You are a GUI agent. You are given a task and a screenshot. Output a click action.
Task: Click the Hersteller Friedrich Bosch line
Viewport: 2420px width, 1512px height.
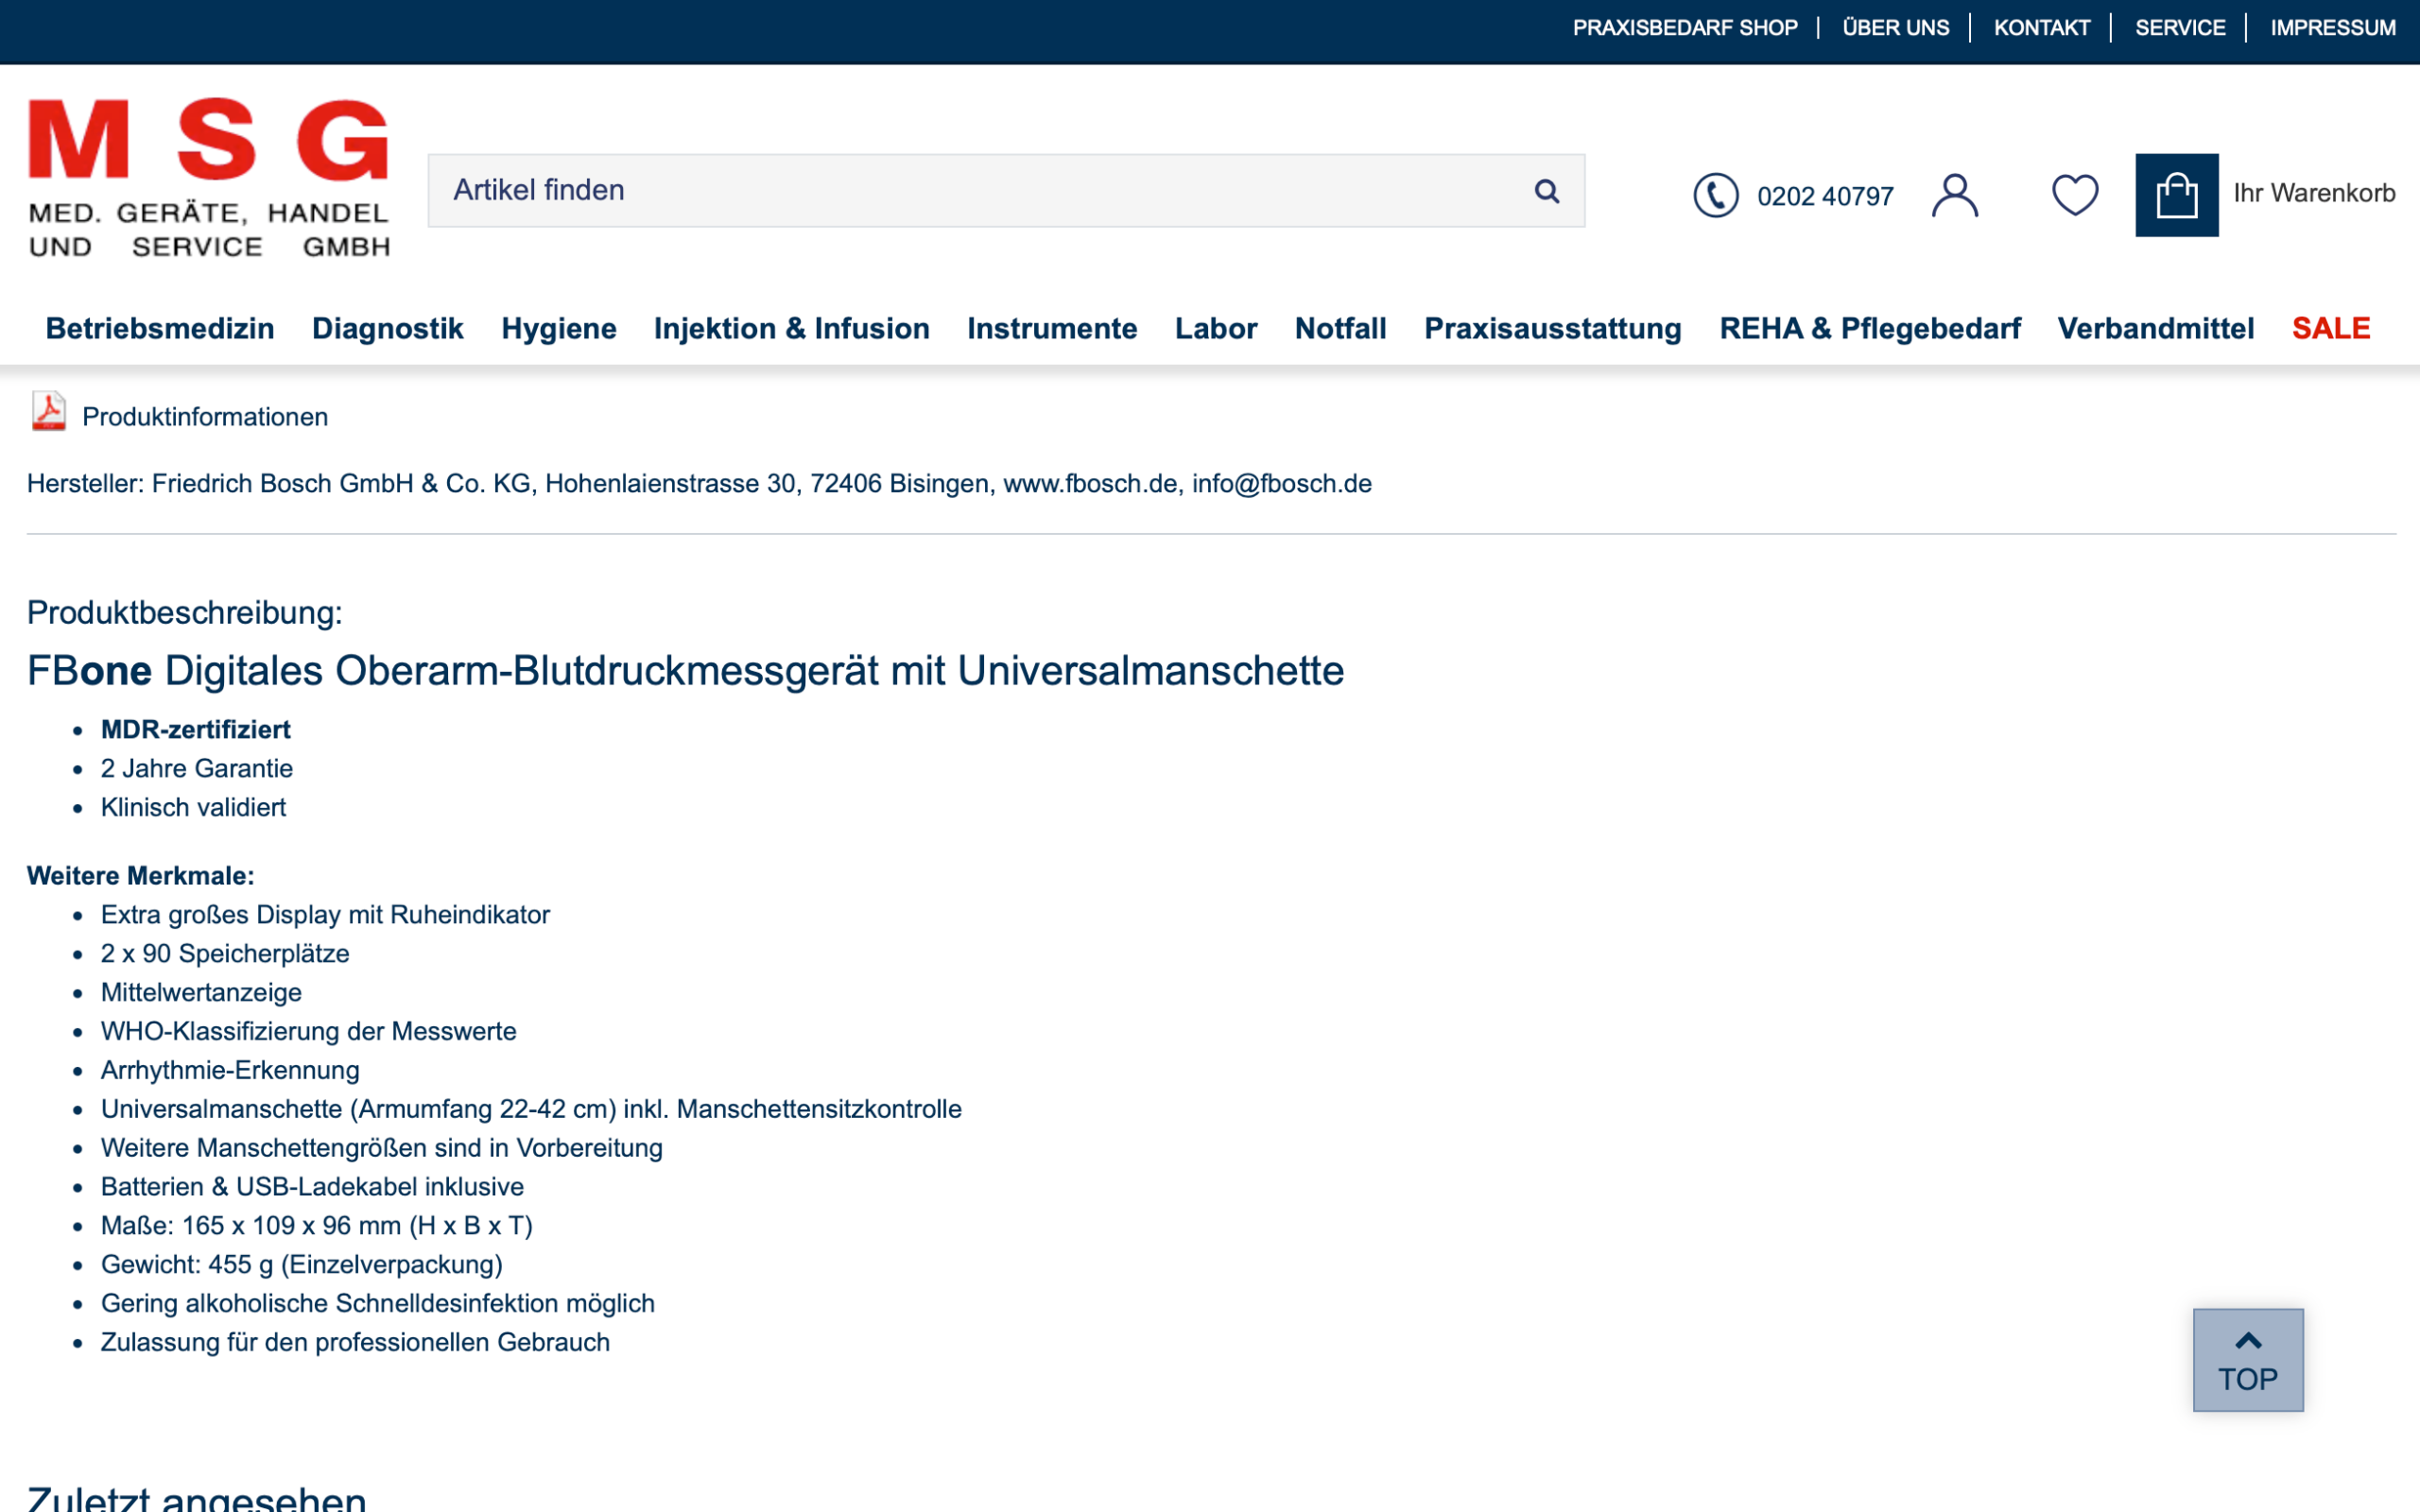point(699,484)
